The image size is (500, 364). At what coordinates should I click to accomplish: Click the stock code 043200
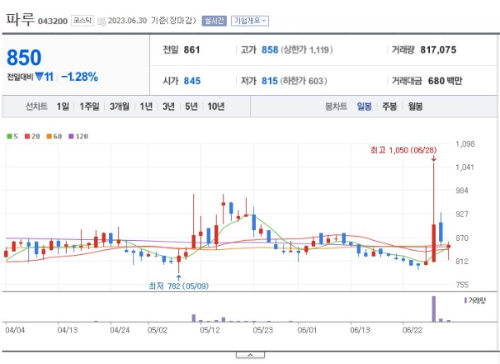pos(53,21)
